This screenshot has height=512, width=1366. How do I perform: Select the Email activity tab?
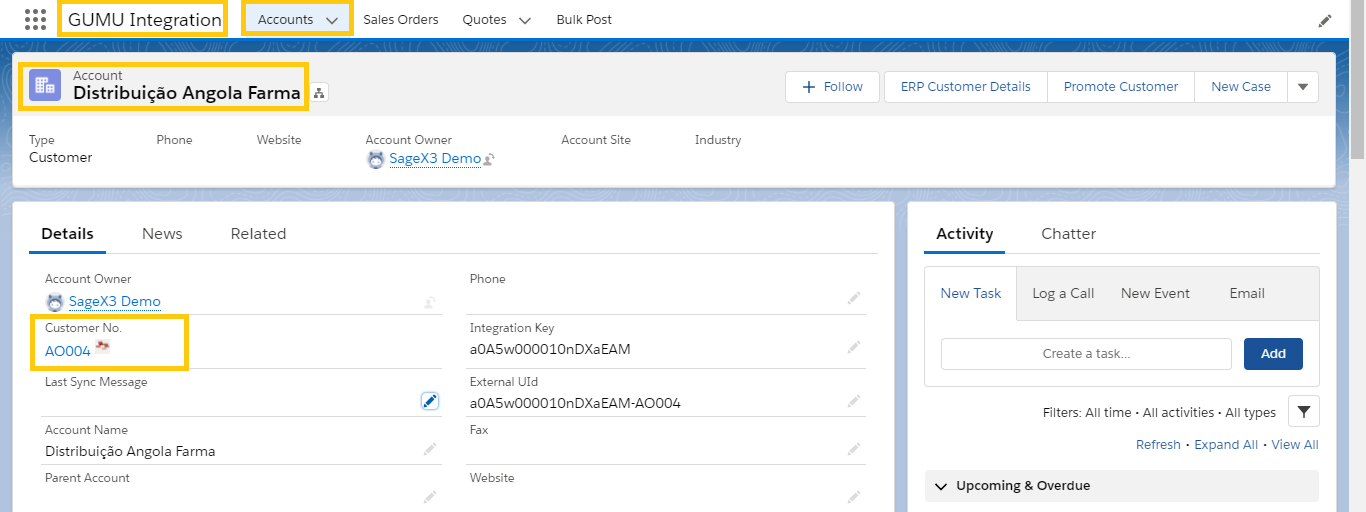tap(1247, 293)
